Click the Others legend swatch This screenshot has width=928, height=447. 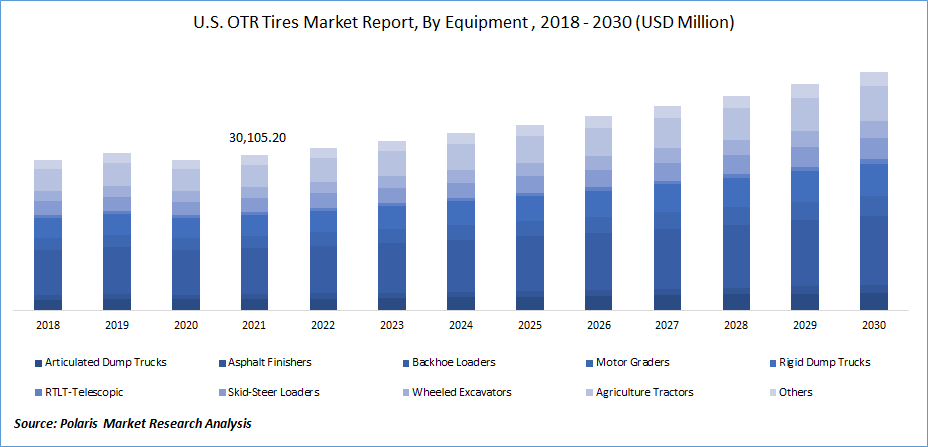(x=774, y=393)
